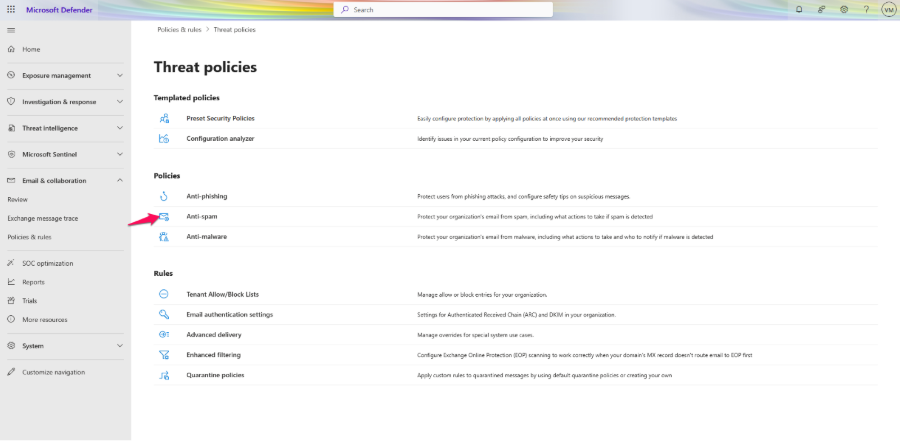Click the Preset Security Policies icon

(164, 118)
